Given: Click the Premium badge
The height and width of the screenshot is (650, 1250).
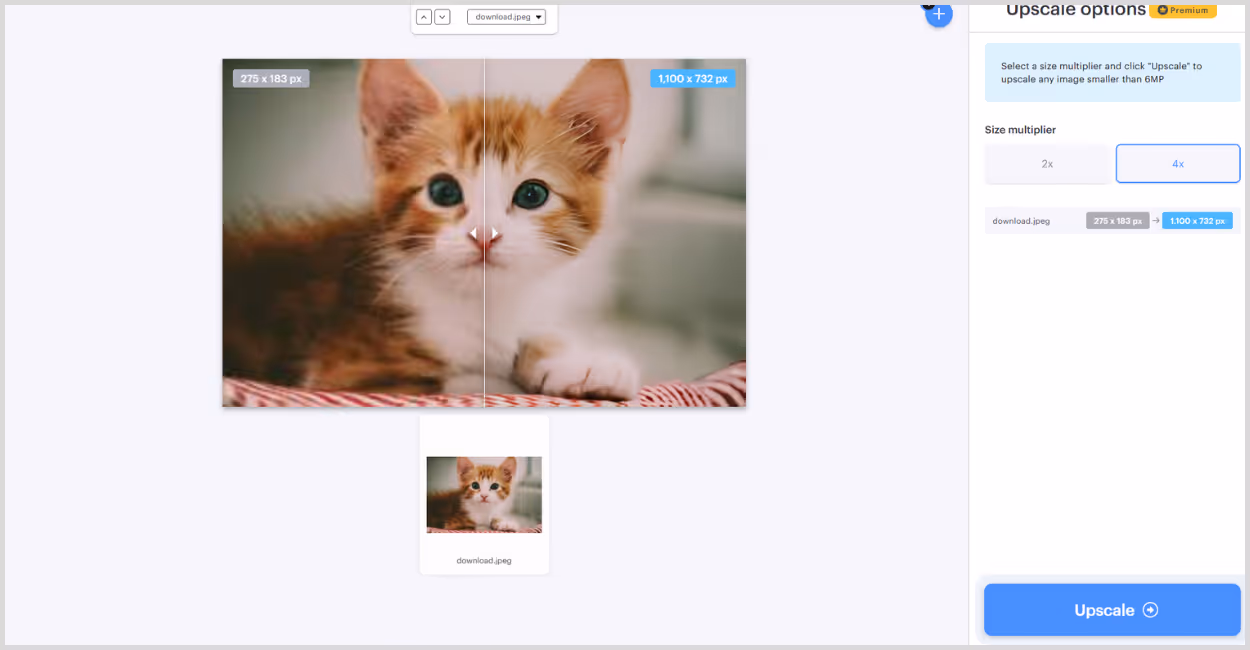Looking at the screenshot, I should 1182,10.
